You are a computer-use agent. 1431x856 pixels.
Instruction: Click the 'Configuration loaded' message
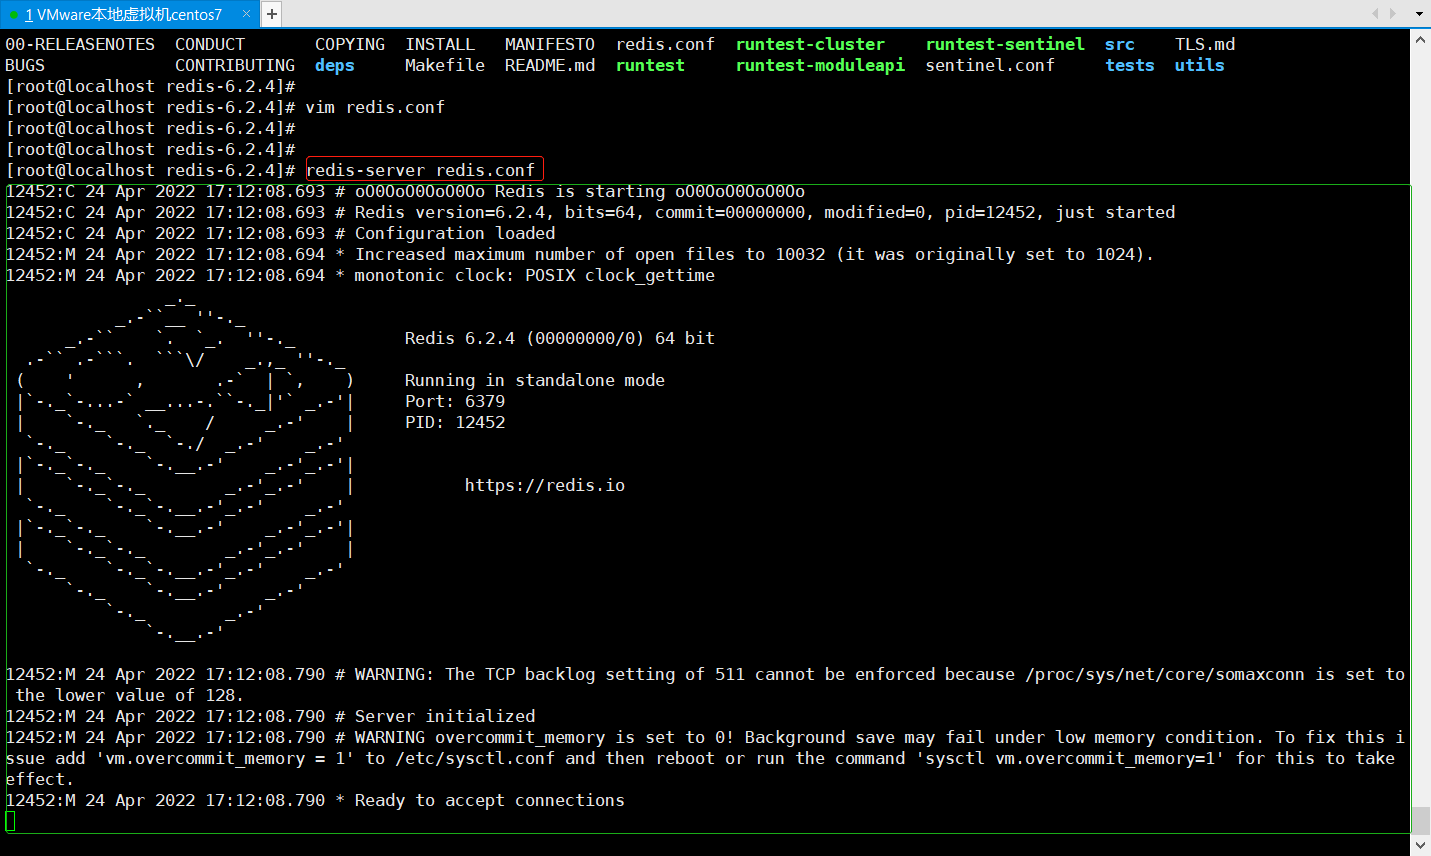[455, 233]
